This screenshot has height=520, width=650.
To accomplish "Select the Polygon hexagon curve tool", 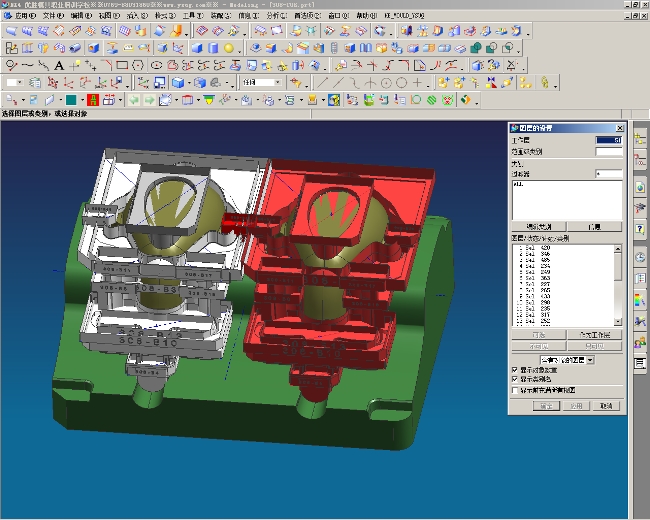I will coord(138,66).
